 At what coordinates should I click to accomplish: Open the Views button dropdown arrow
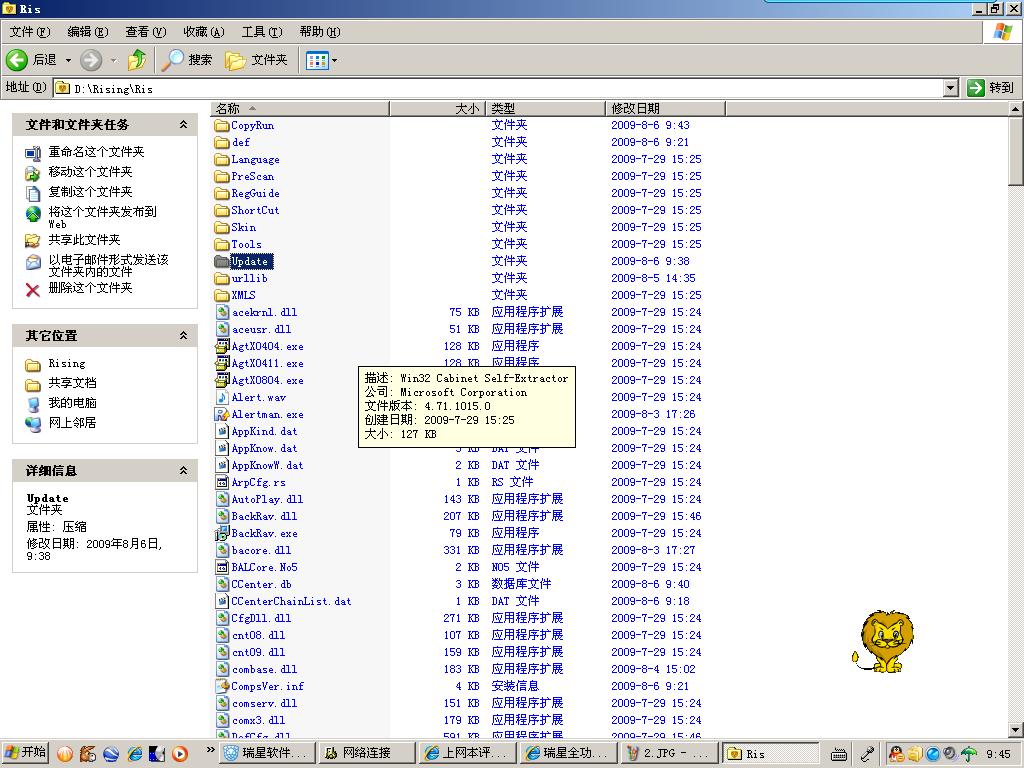point(334,61)
